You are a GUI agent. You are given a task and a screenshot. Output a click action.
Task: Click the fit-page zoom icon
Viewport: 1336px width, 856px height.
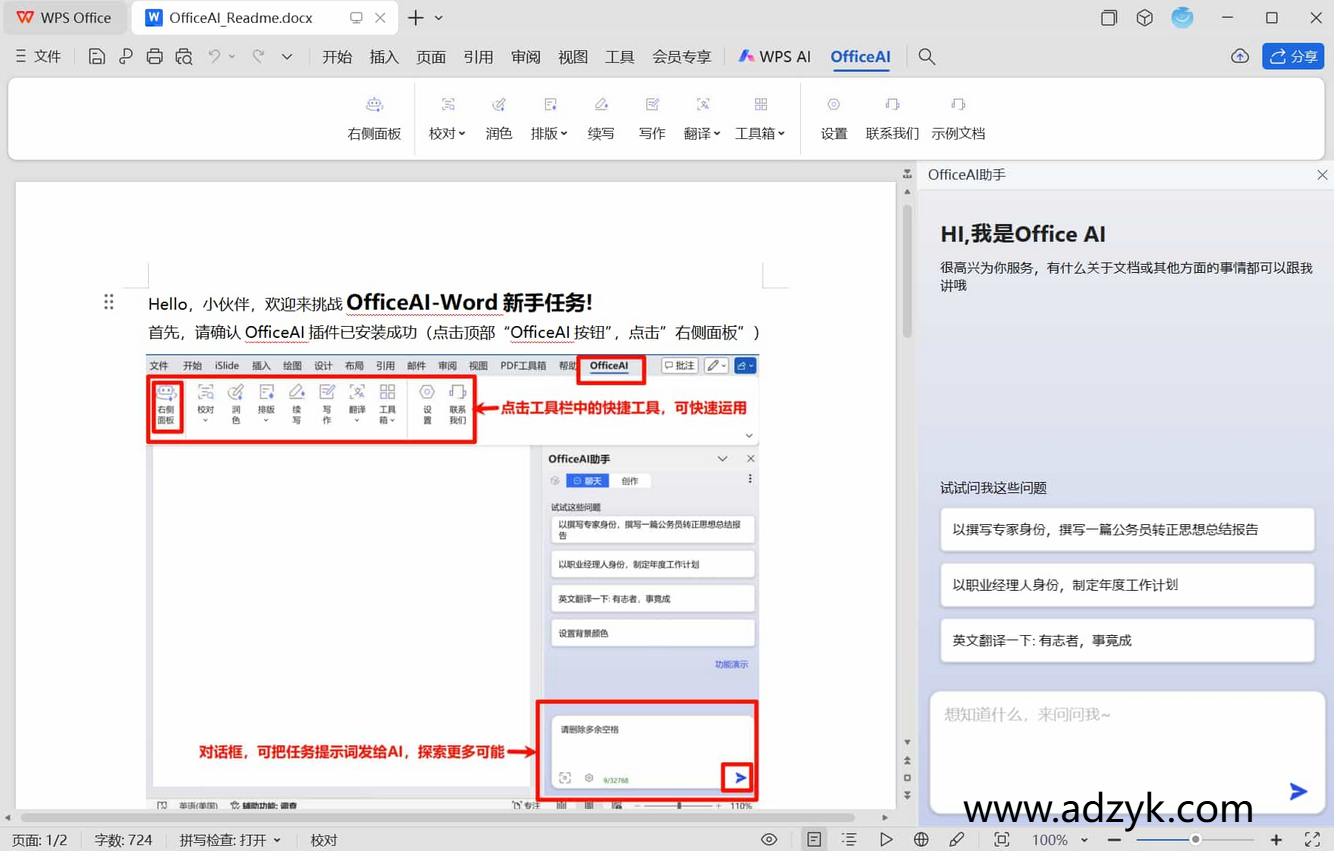pos(1002,839)
